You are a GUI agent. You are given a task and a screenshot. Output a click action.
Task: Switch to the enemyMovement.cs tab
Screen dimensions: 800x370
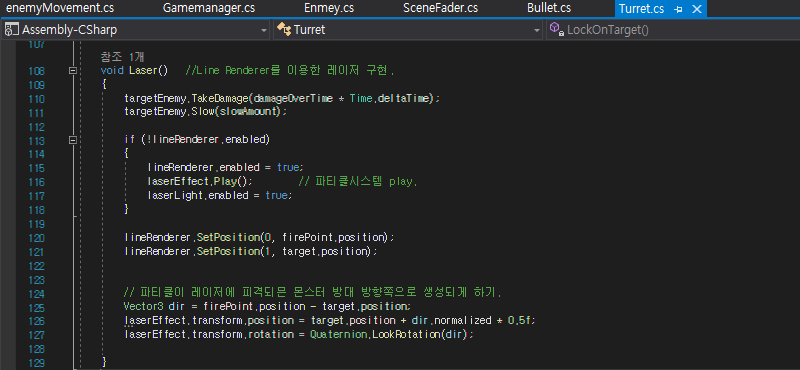[x=60, y=8]
